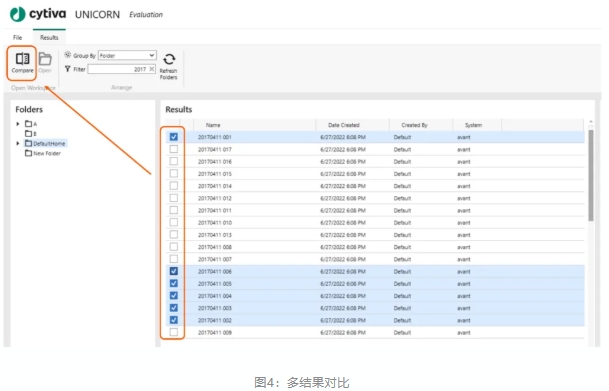This screenshot has width=609, height=391.
Task: Sort by Name column header
Action: [213, 125]
